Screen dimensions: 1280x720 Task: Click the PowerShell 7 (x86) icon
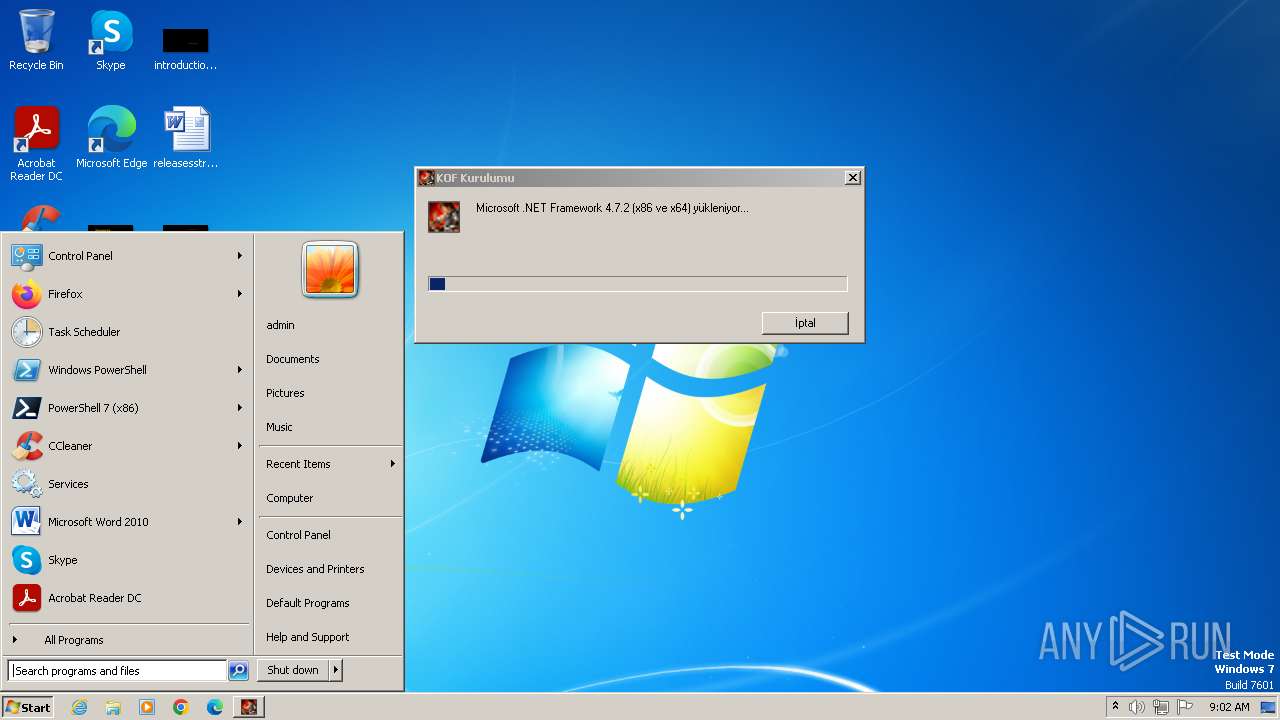[27, 408]
